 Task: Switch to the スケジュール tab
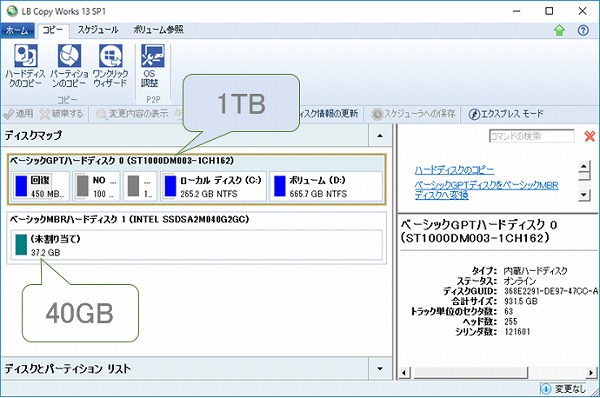pos(98,30)
